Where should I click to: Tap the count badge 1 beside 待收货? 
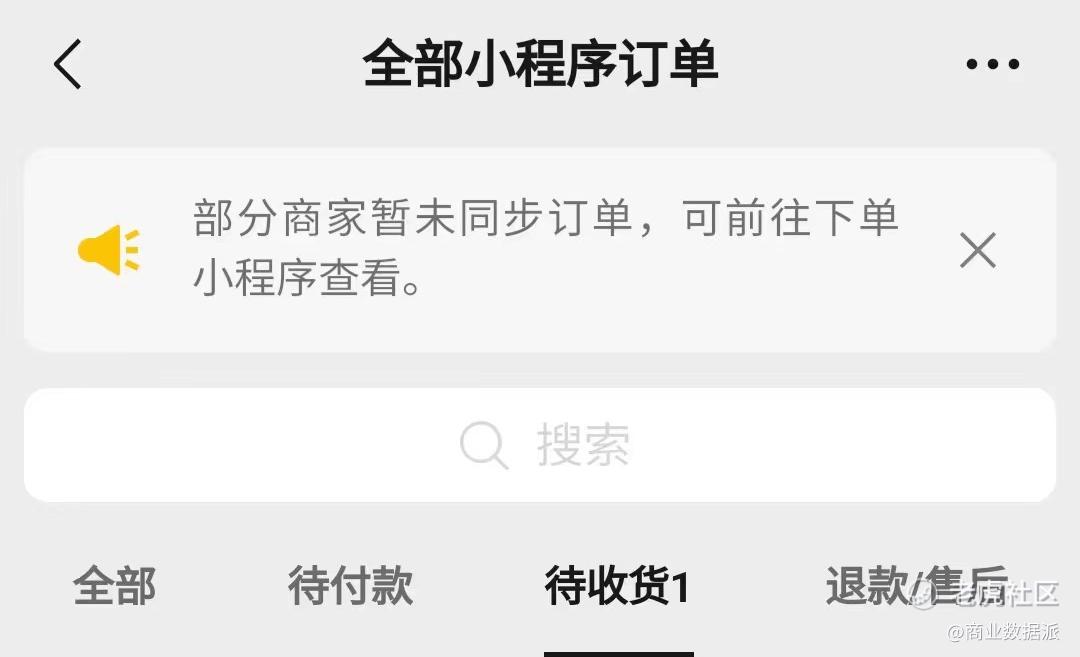tap(680, 587)
